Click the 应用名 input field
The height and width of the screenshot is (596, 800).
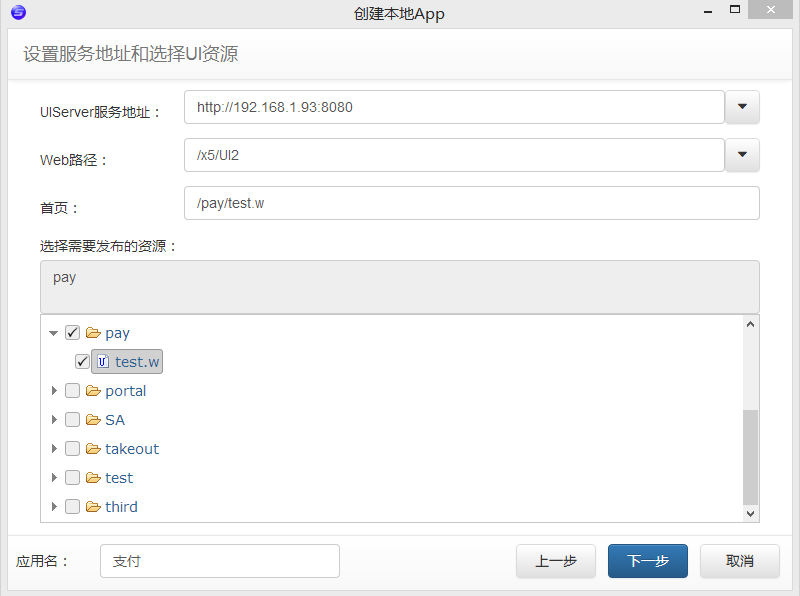pyautogui.click(x=220, y=561)
